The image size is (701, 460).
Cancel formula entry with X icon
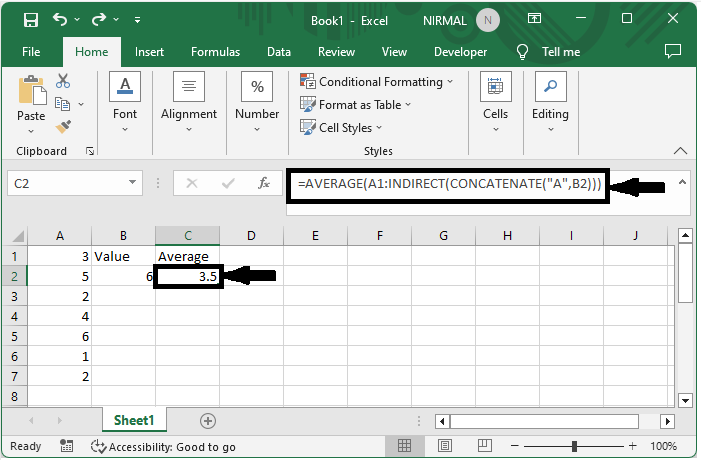pos(192,183)
